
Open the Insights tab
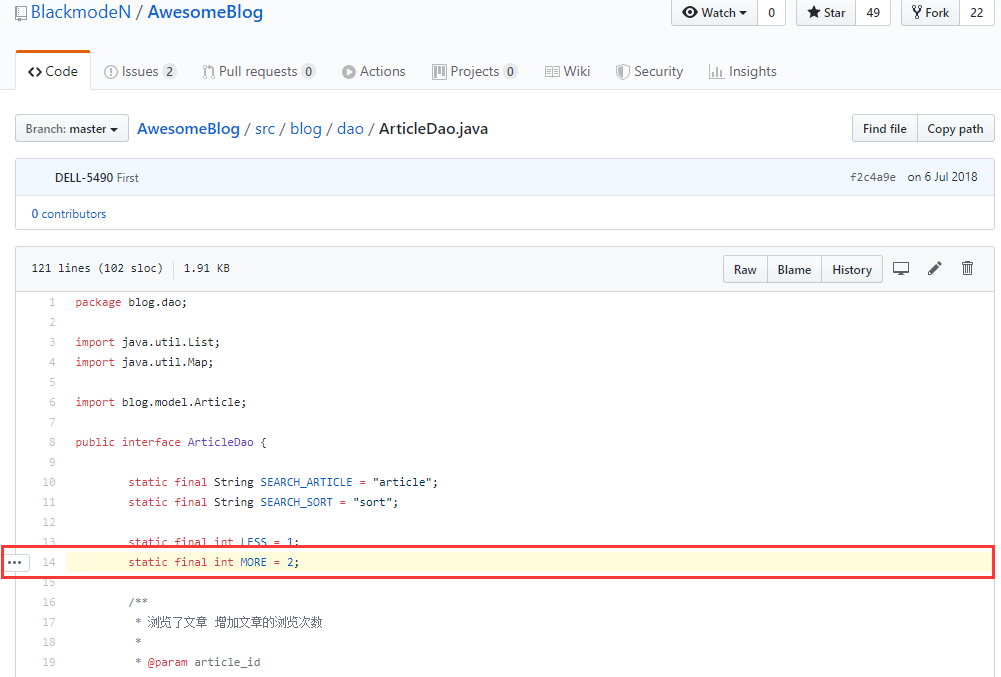pos(743,72)
